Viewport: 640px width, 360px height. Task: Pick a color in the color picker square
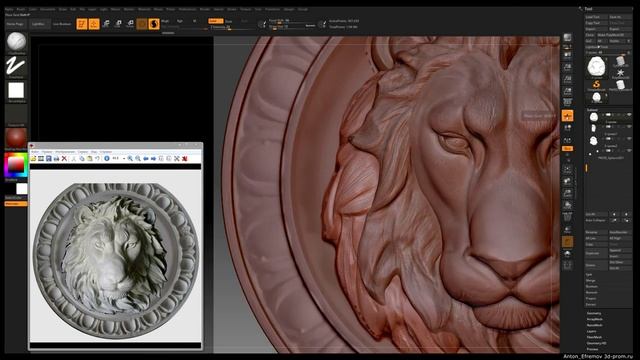pos(16,165)
